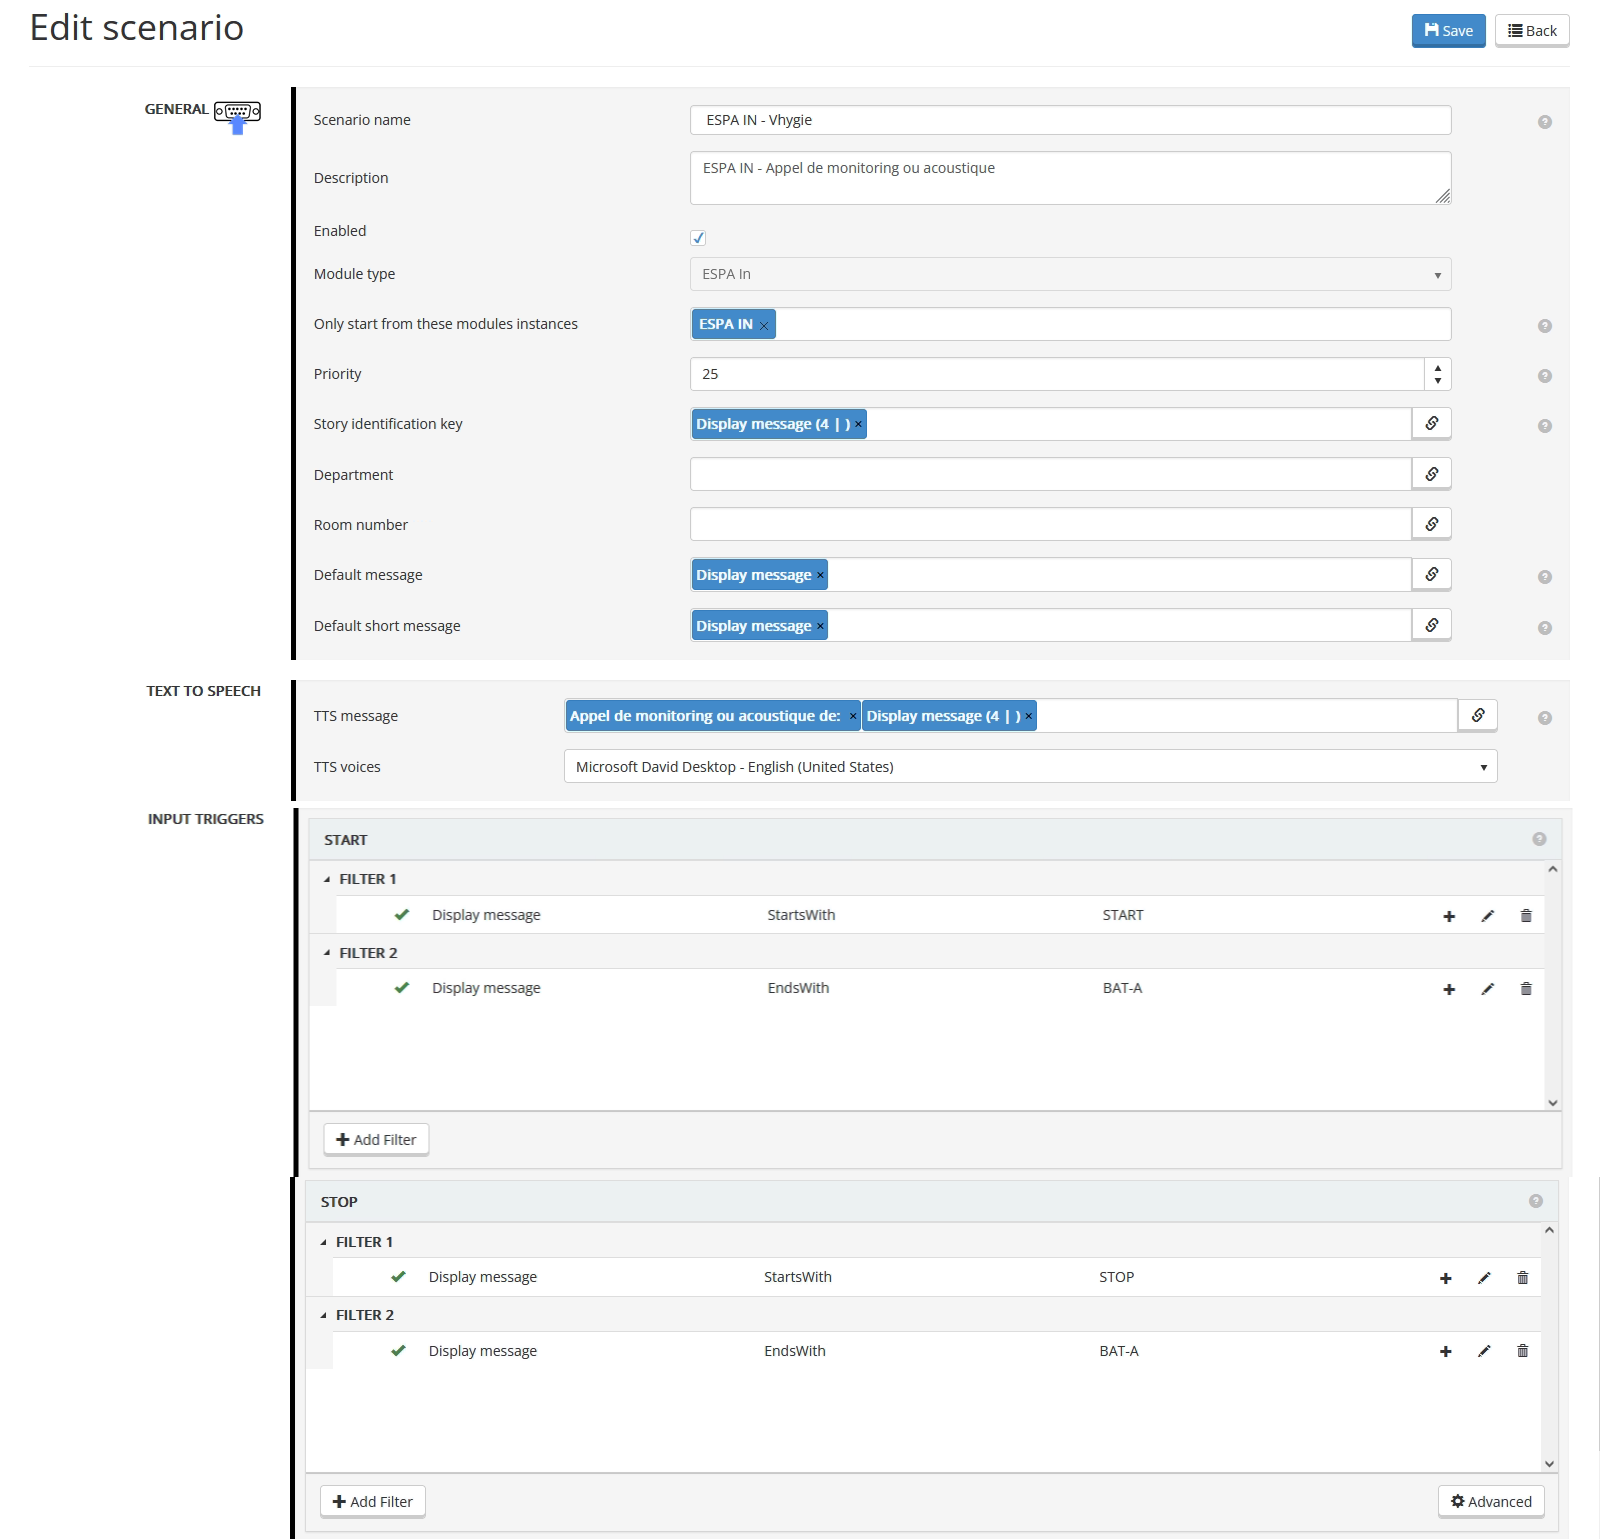Viewport: 1600px width, 1539px height.
Task: Uncheck the Enabled checkbox
Action: point(698,238)
